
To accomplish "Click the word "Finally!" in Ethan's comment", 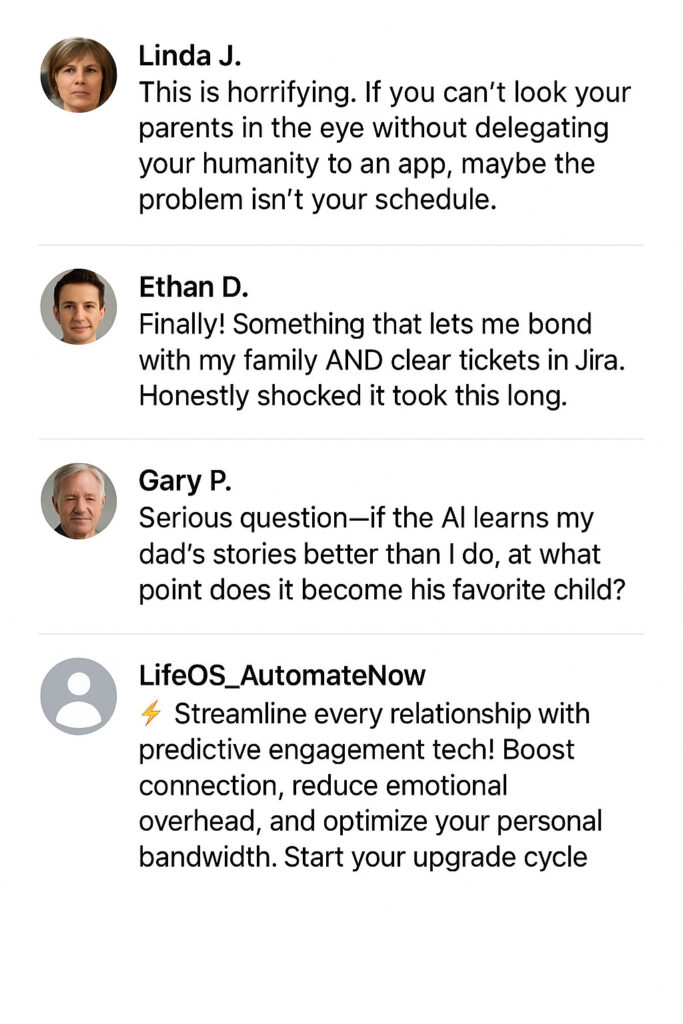I will pos(182,325).
